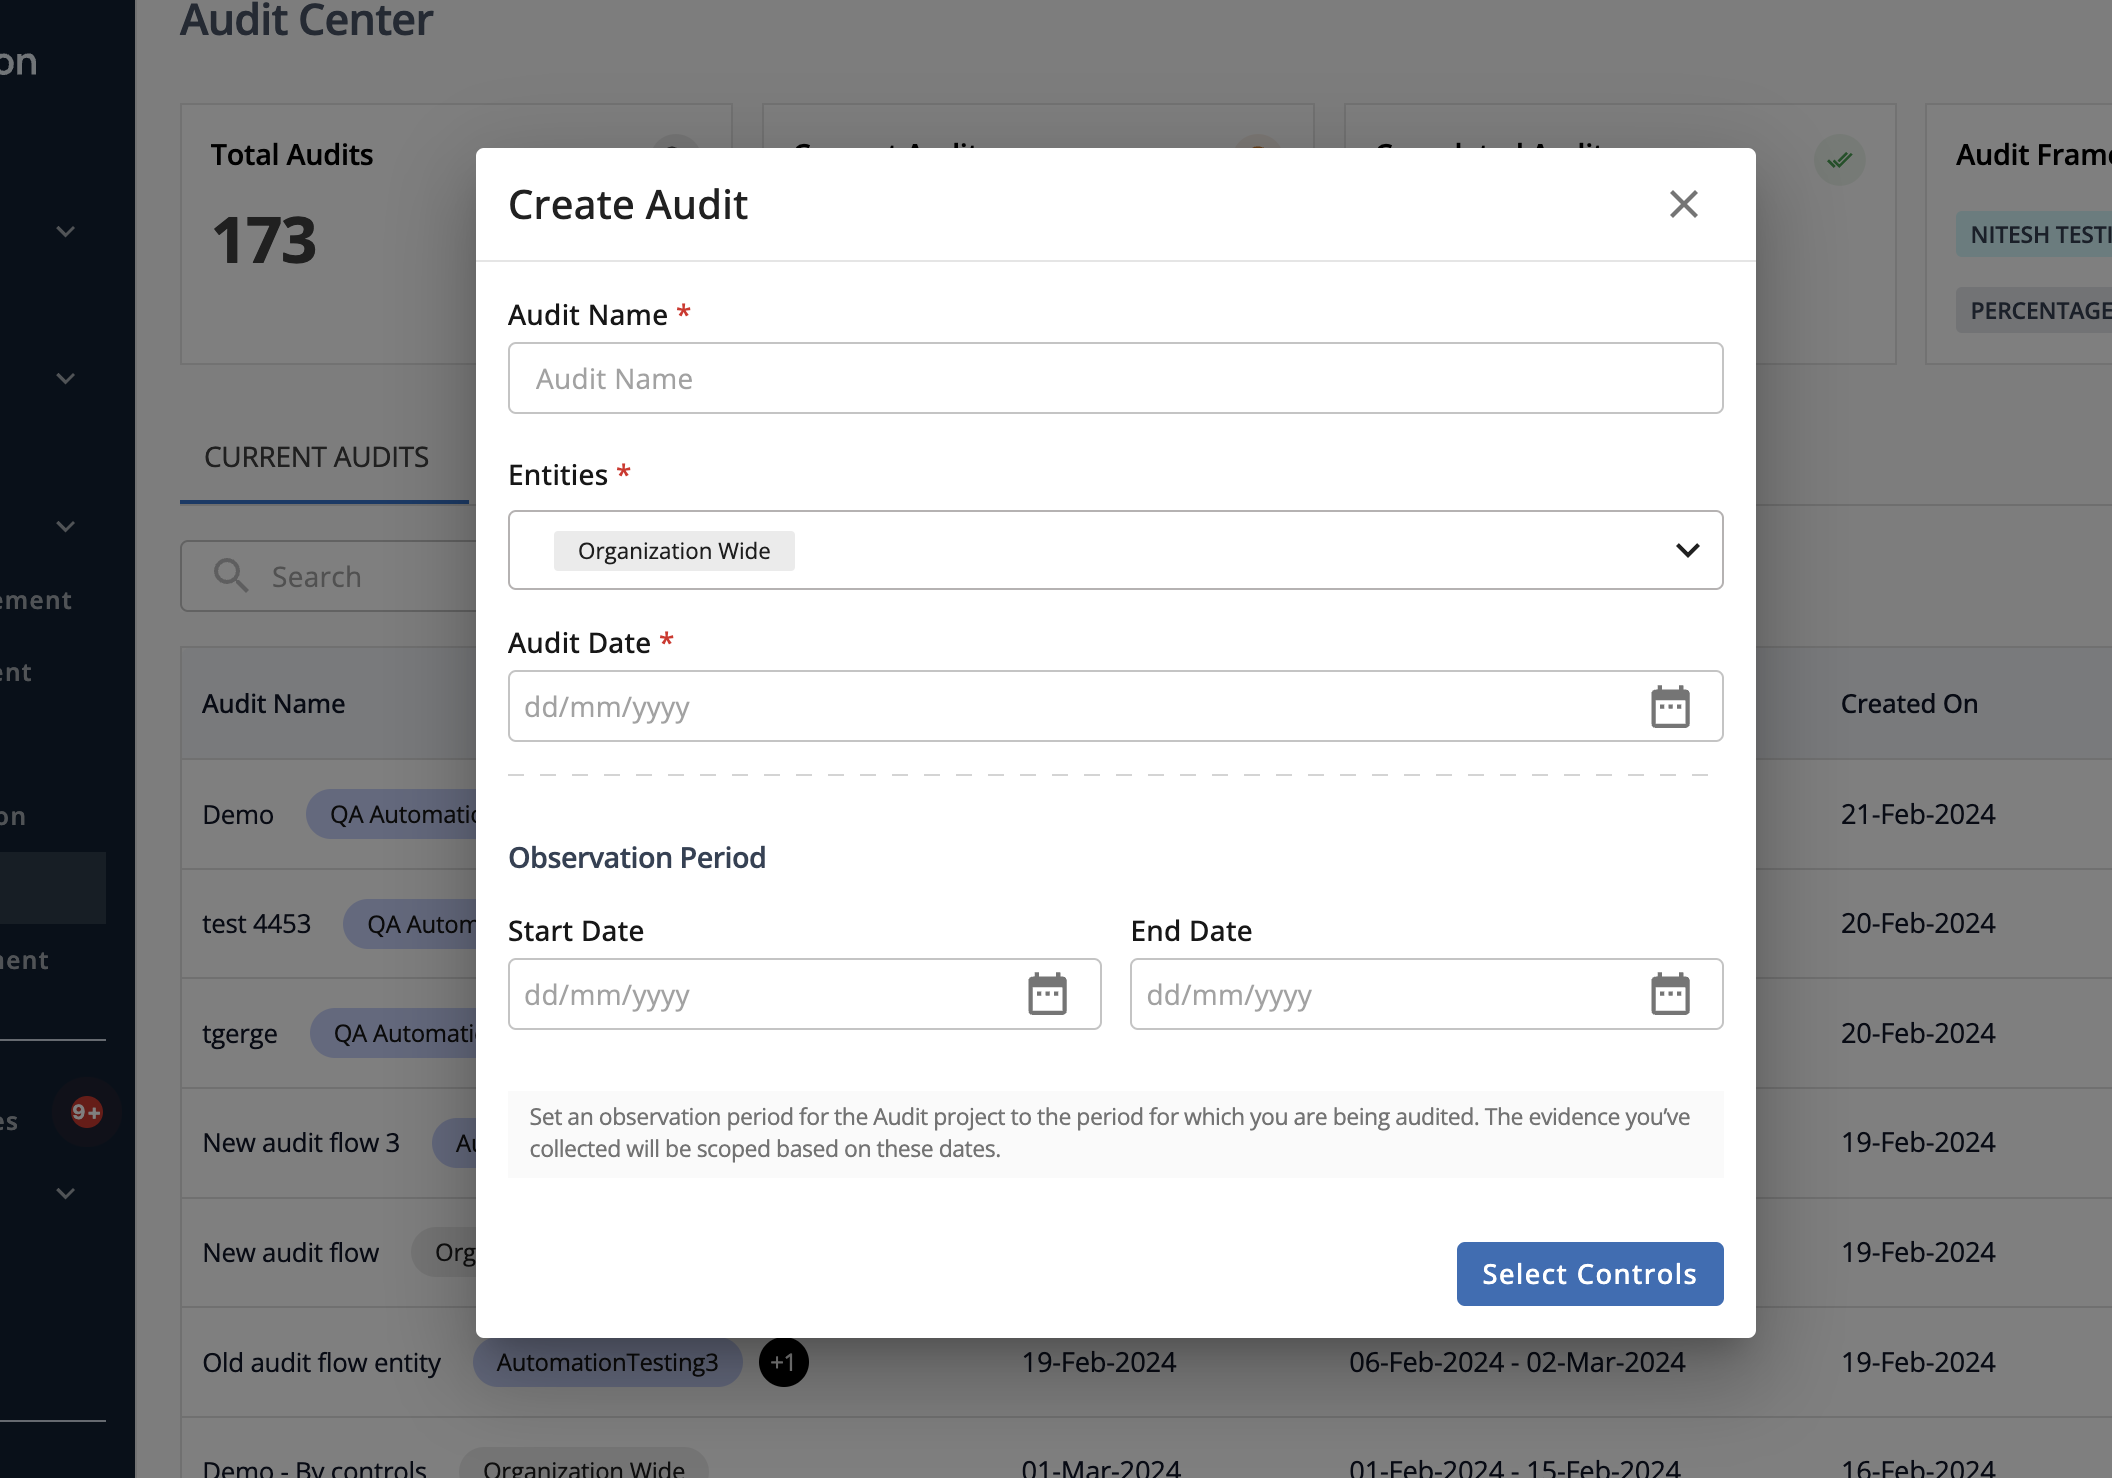This screenshot has height=1478, width=2112.
Task: Click the +1 entities badge
Action: (783, 1362)
